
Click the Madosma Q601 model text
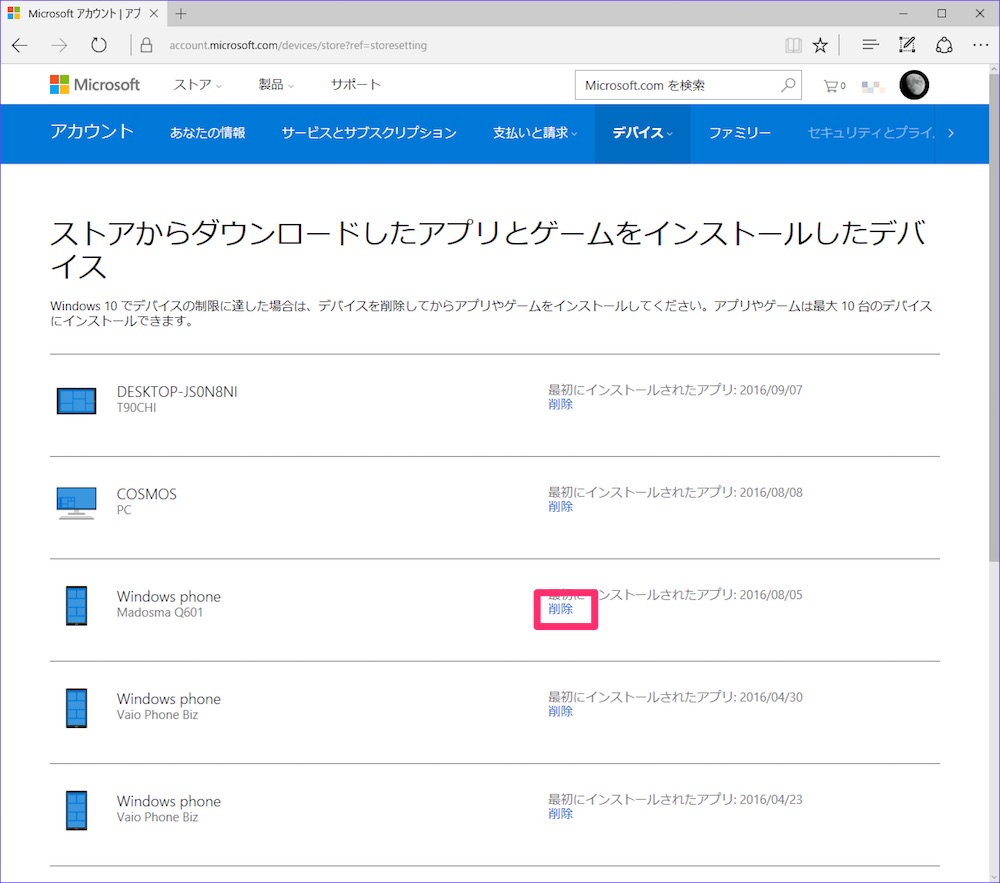(x=160, y=613)
